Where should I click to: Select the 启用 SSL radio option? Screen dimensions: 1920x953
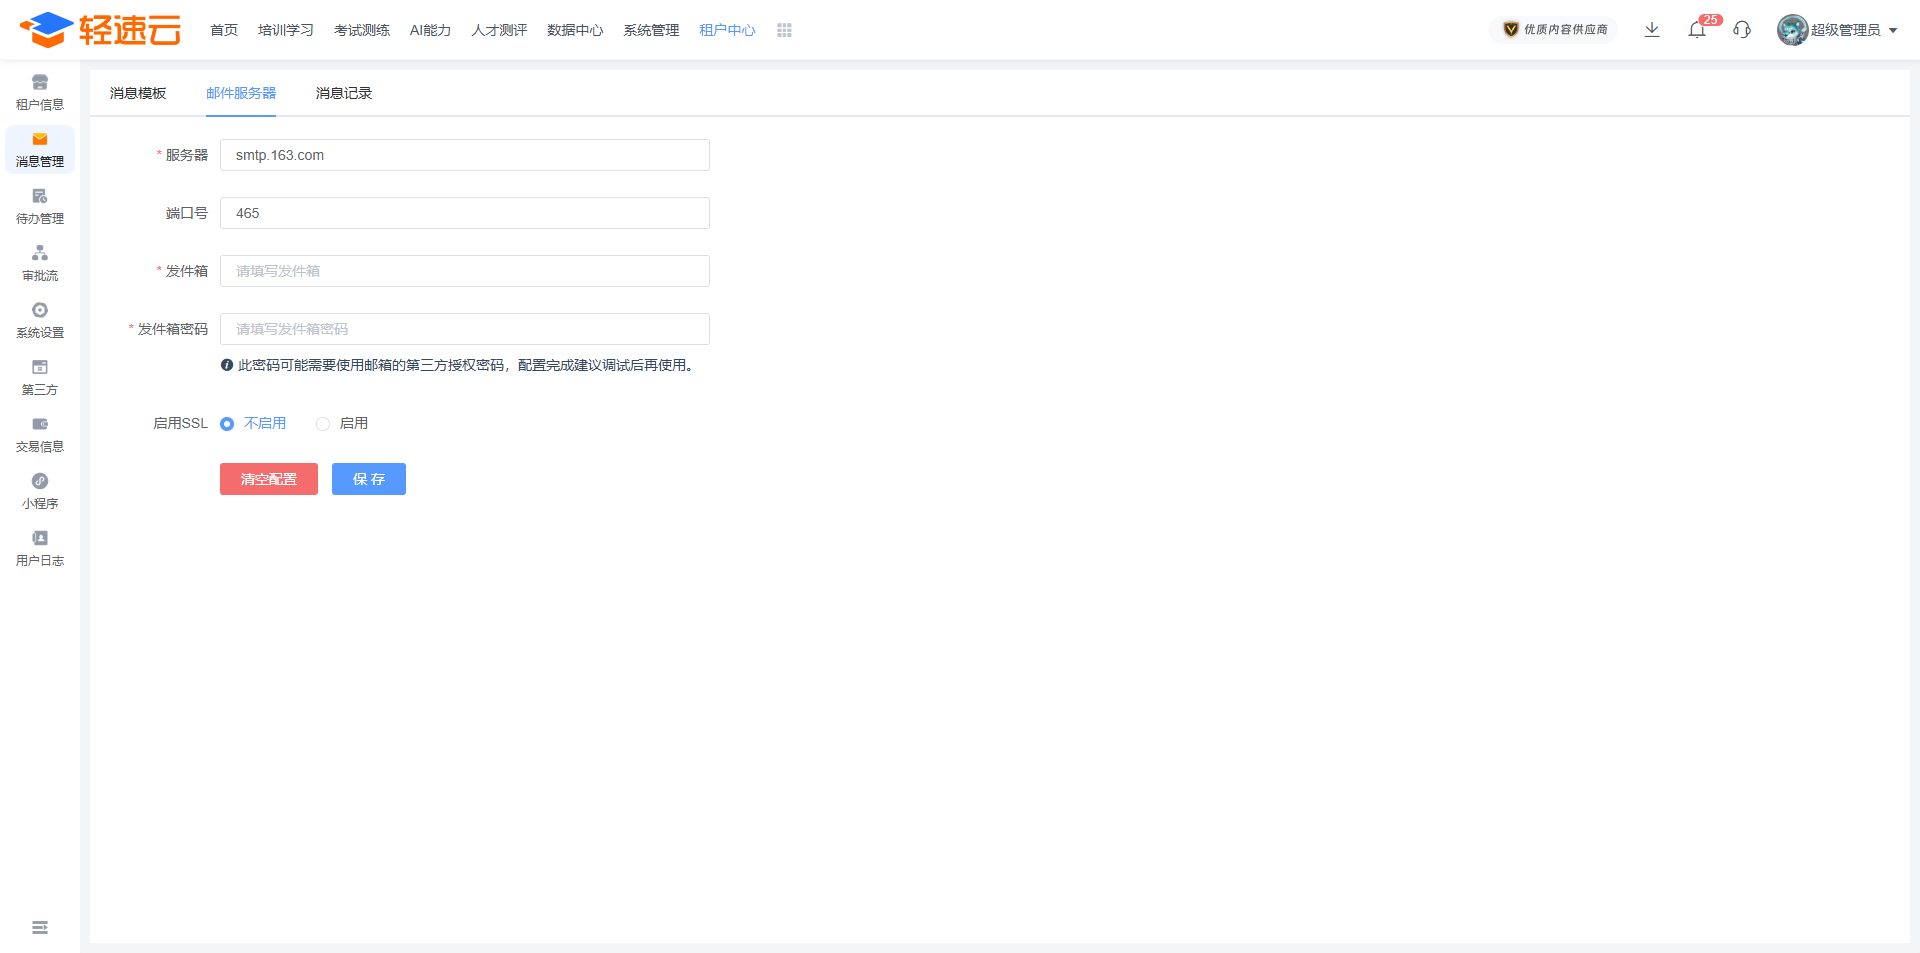pos(323,424)
